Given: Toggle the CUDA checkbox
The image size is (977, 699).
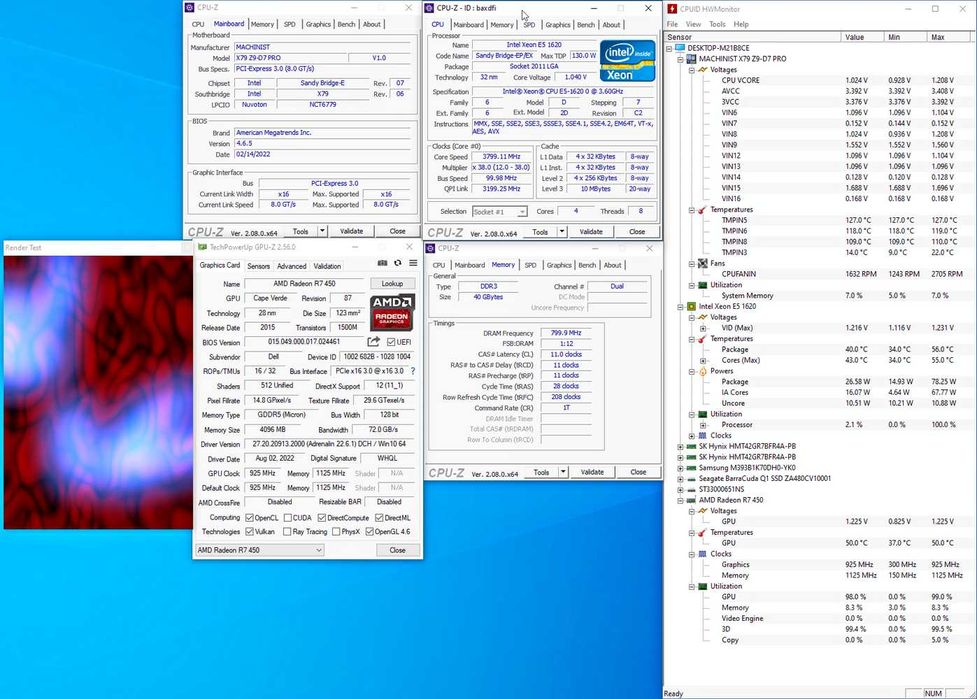Looking at the screenshot, I should (287, 518).
